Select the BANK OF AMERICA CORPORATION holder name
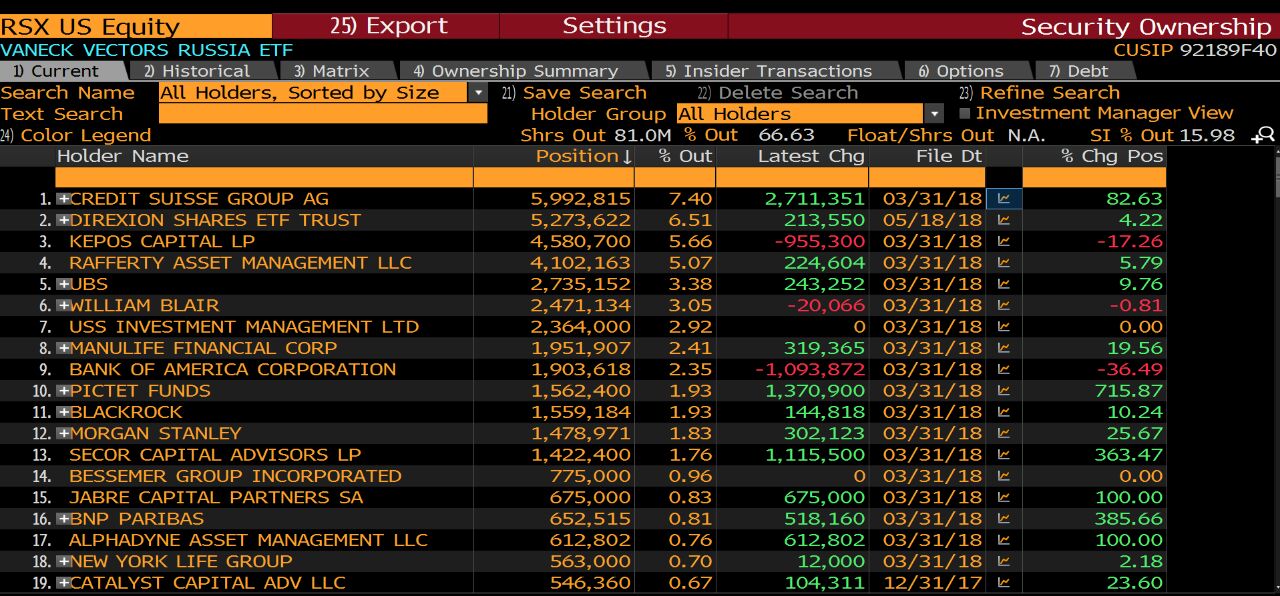The height and width of the screenshot is (596, 1280). click(x=232, y=369)
